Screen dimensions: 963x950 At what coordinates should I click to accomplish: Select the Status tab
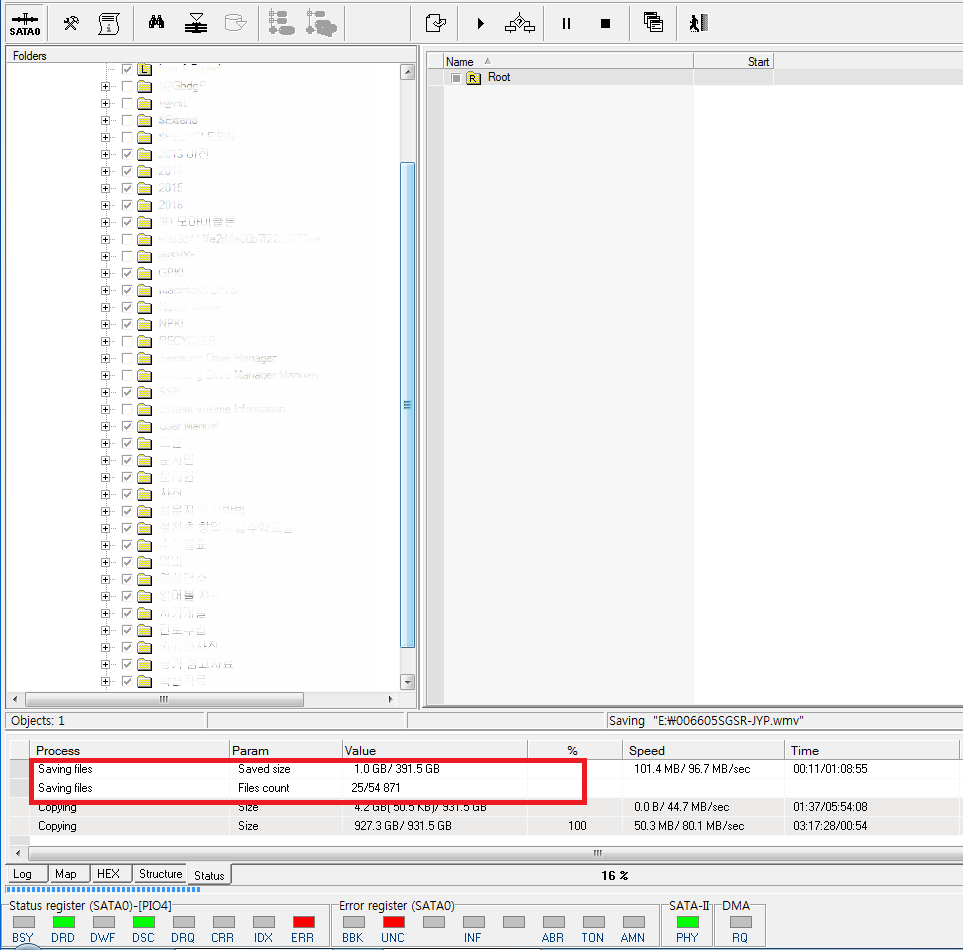(x=209, y=875)
